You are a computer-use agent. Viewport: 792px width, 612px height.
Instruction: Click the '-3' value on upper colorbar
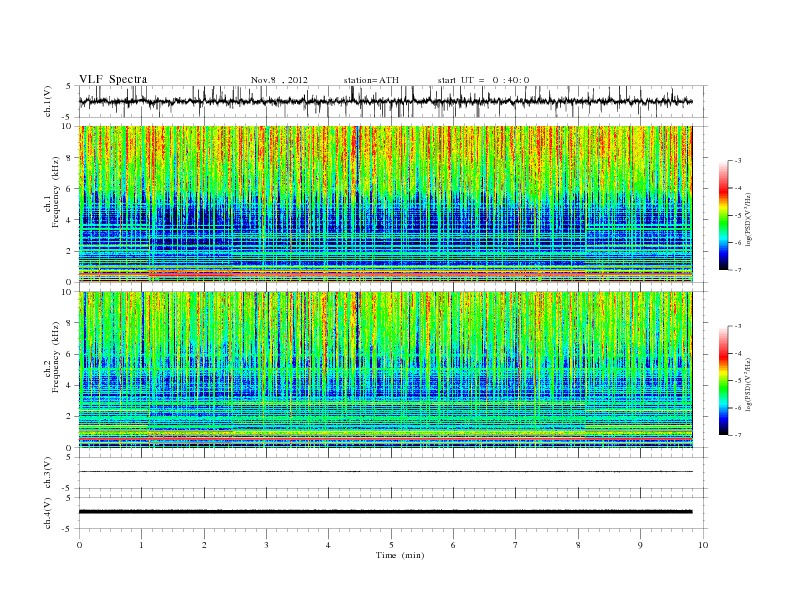738,161
